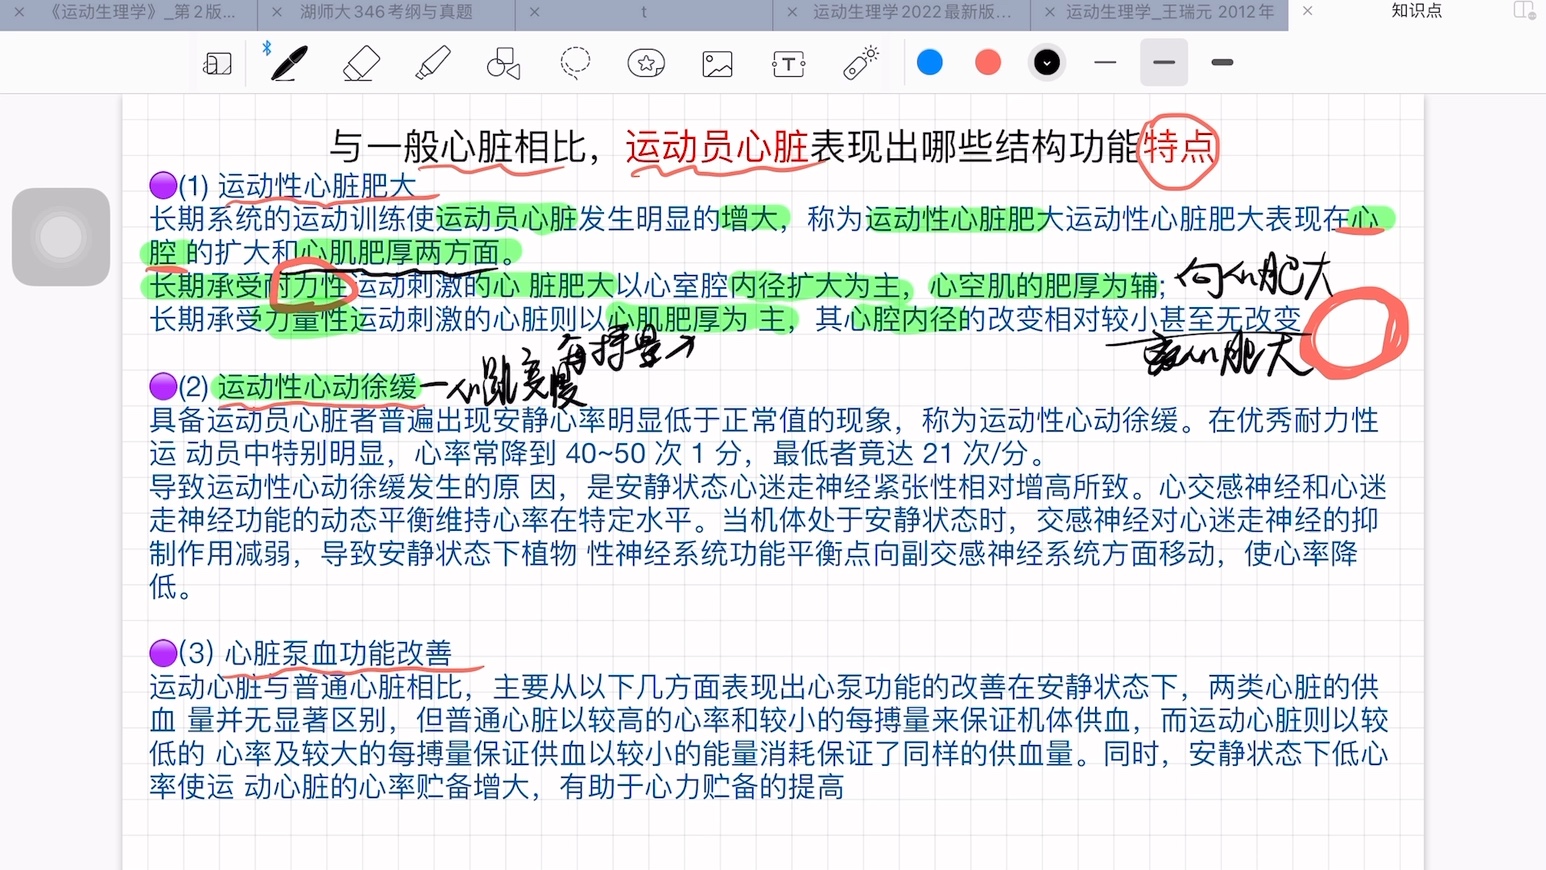Click the purple bullet before item (3)

pos(163,653)
